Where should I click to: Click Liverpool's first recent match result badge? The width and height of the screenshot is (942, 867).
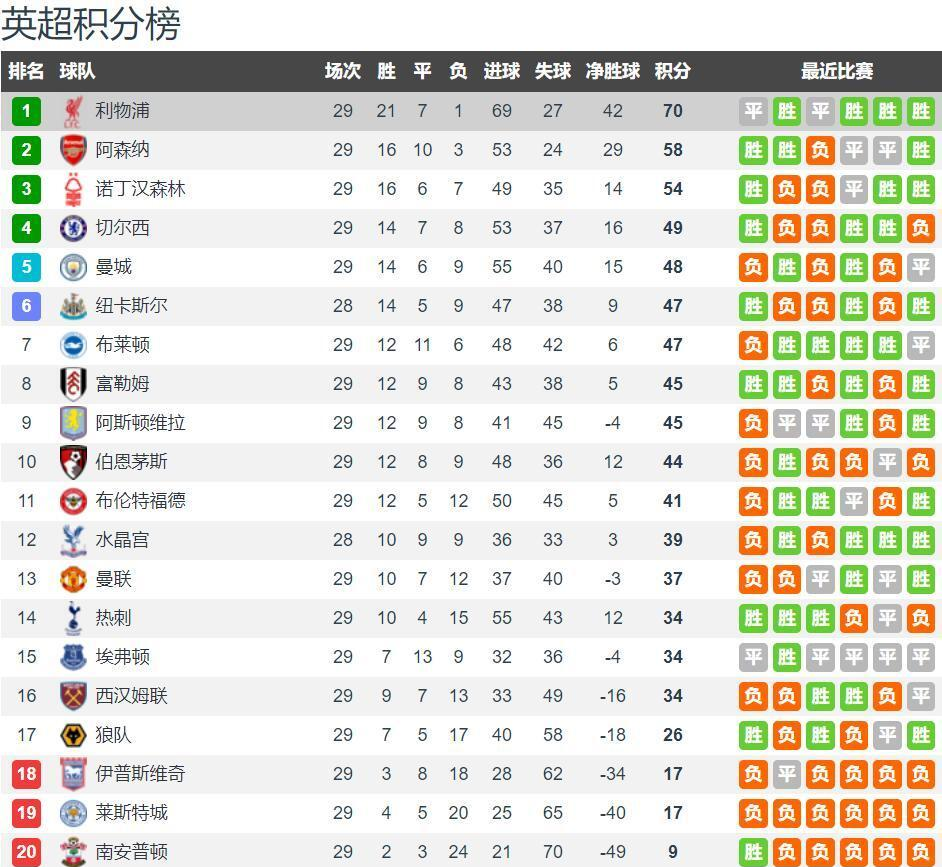(x=753, y=111)
